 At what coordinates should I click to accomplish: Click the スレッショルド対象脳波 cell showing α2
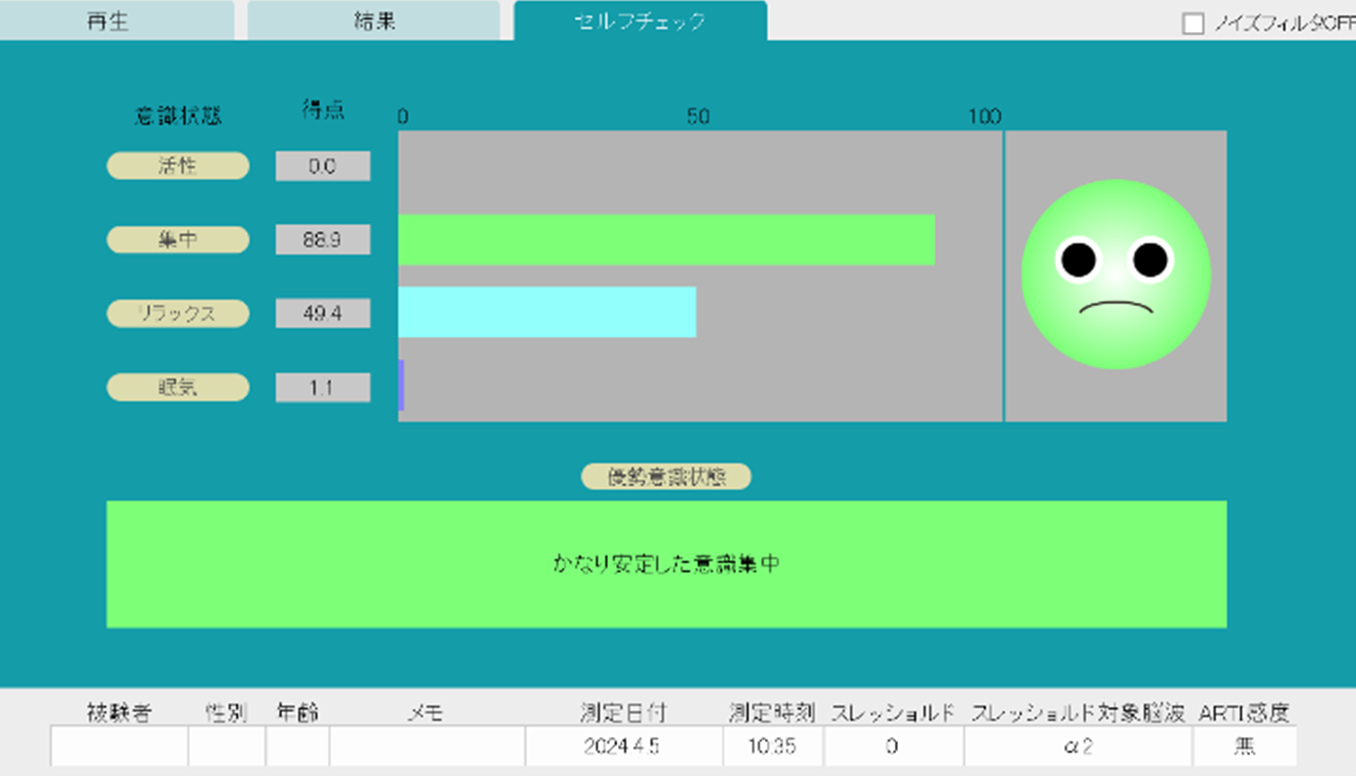[x=1078, y=746]
